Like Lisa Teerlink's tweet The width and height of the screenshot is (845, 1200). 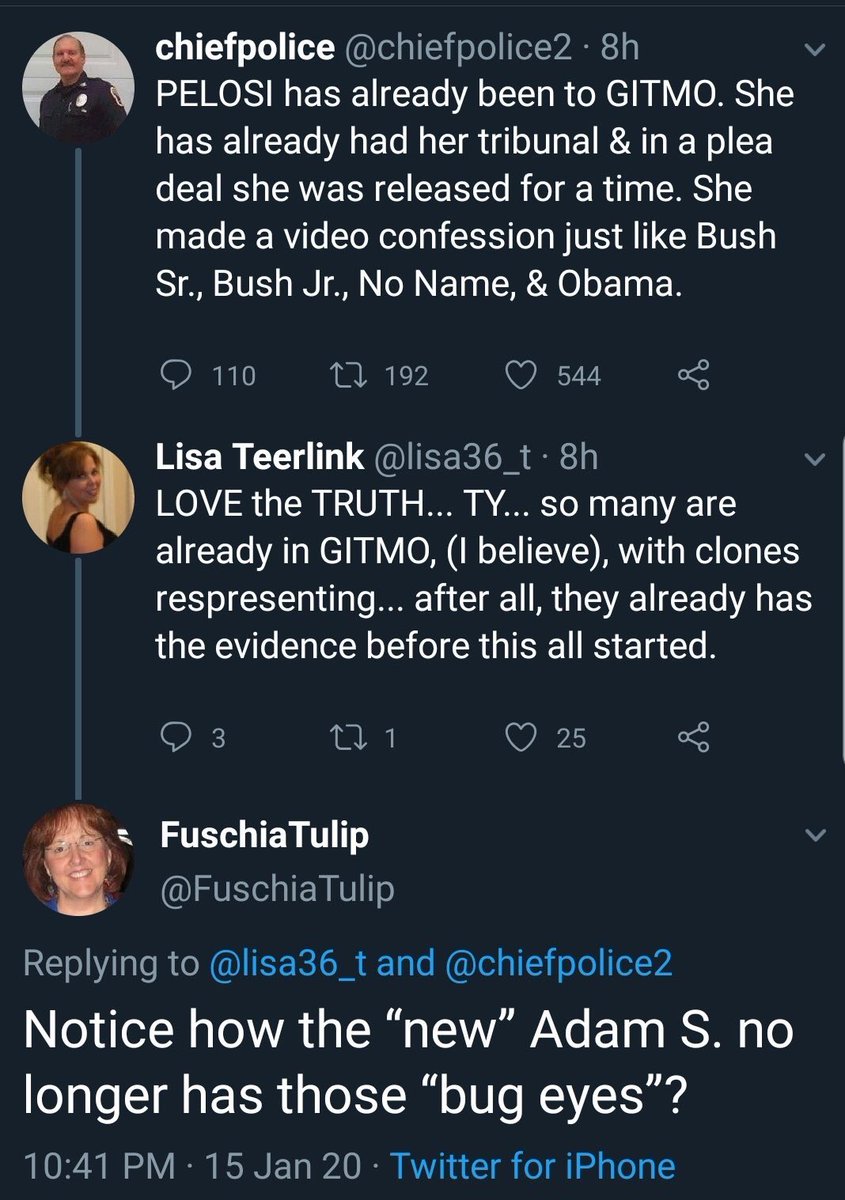[519, 737]
